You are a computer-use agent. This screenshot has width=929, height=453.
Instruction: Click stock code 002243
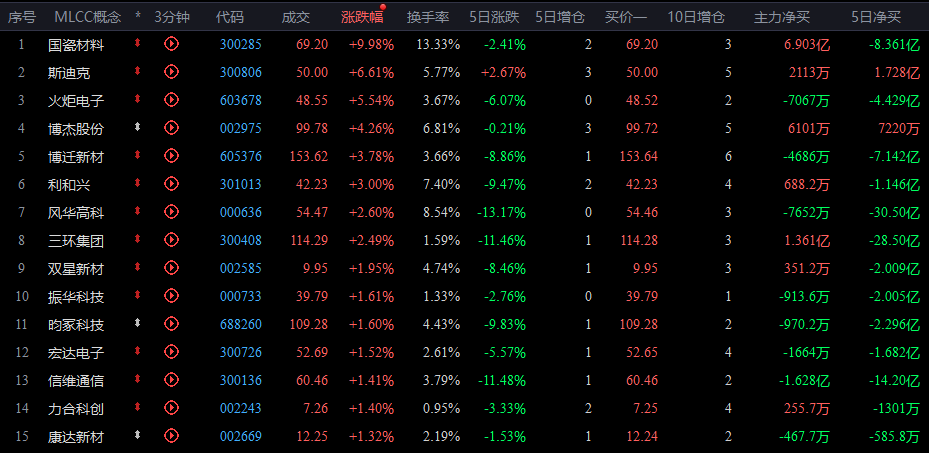[x=241, y=409]
